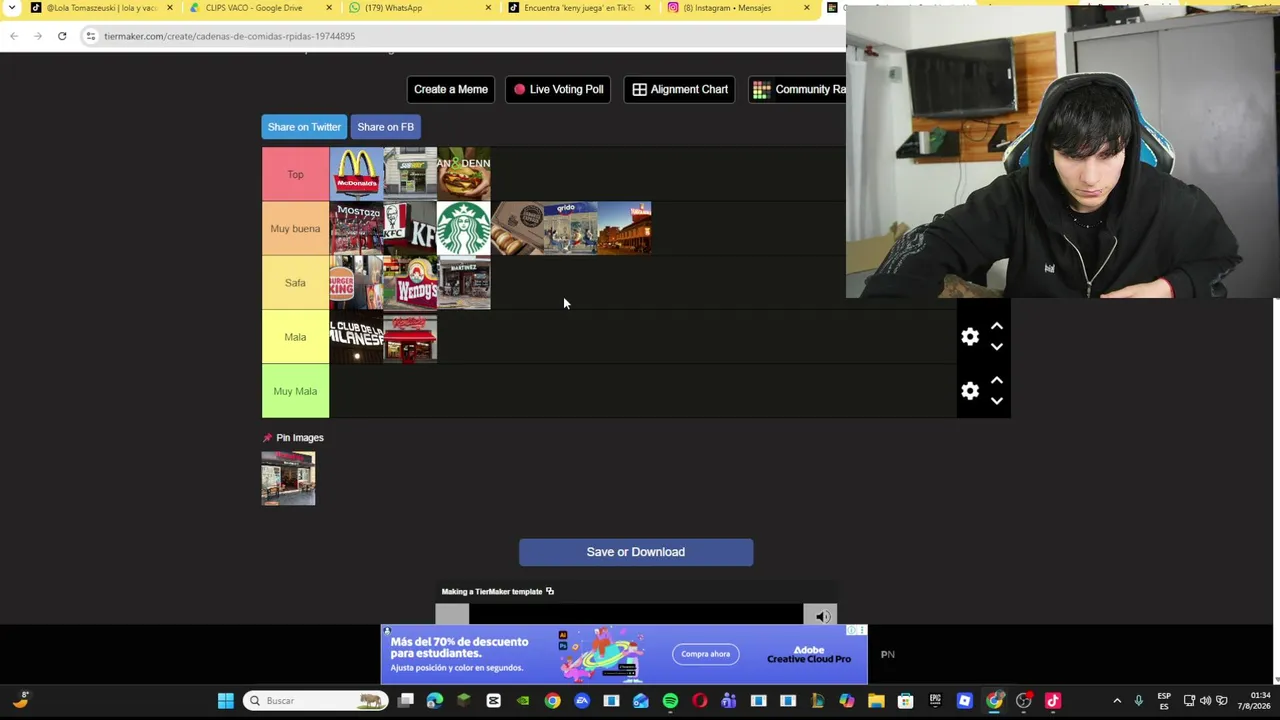1280x720 pixels.
Task: Share the tier list on Twitter
Action: coord(304,127)
